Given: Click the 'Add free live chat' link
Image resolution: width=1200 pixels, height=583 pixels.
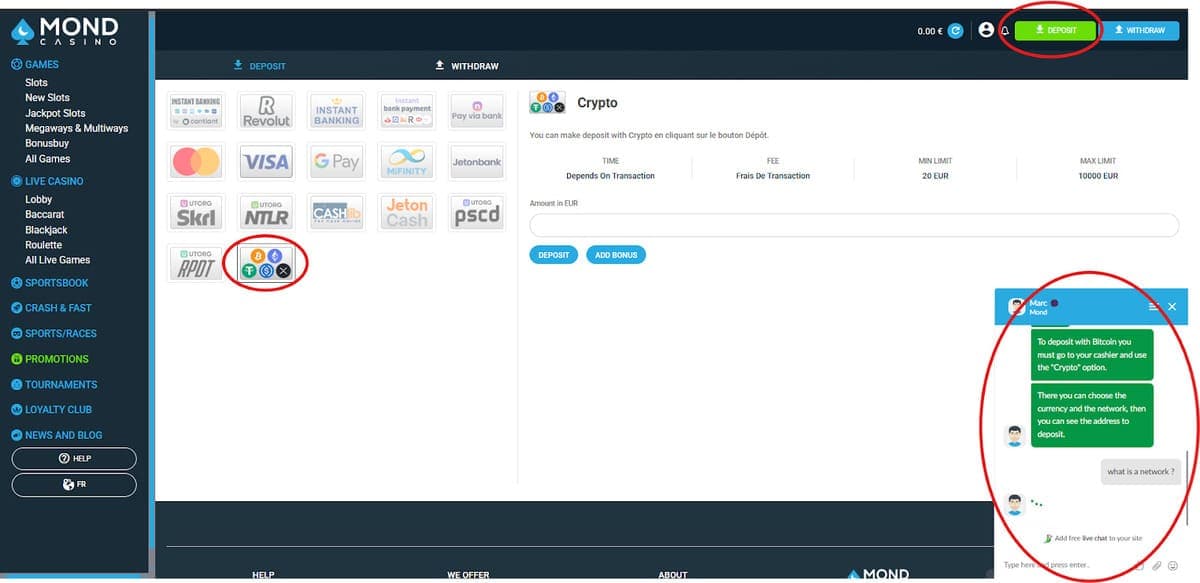Looking at the screenshot, I should point(1092,538).
